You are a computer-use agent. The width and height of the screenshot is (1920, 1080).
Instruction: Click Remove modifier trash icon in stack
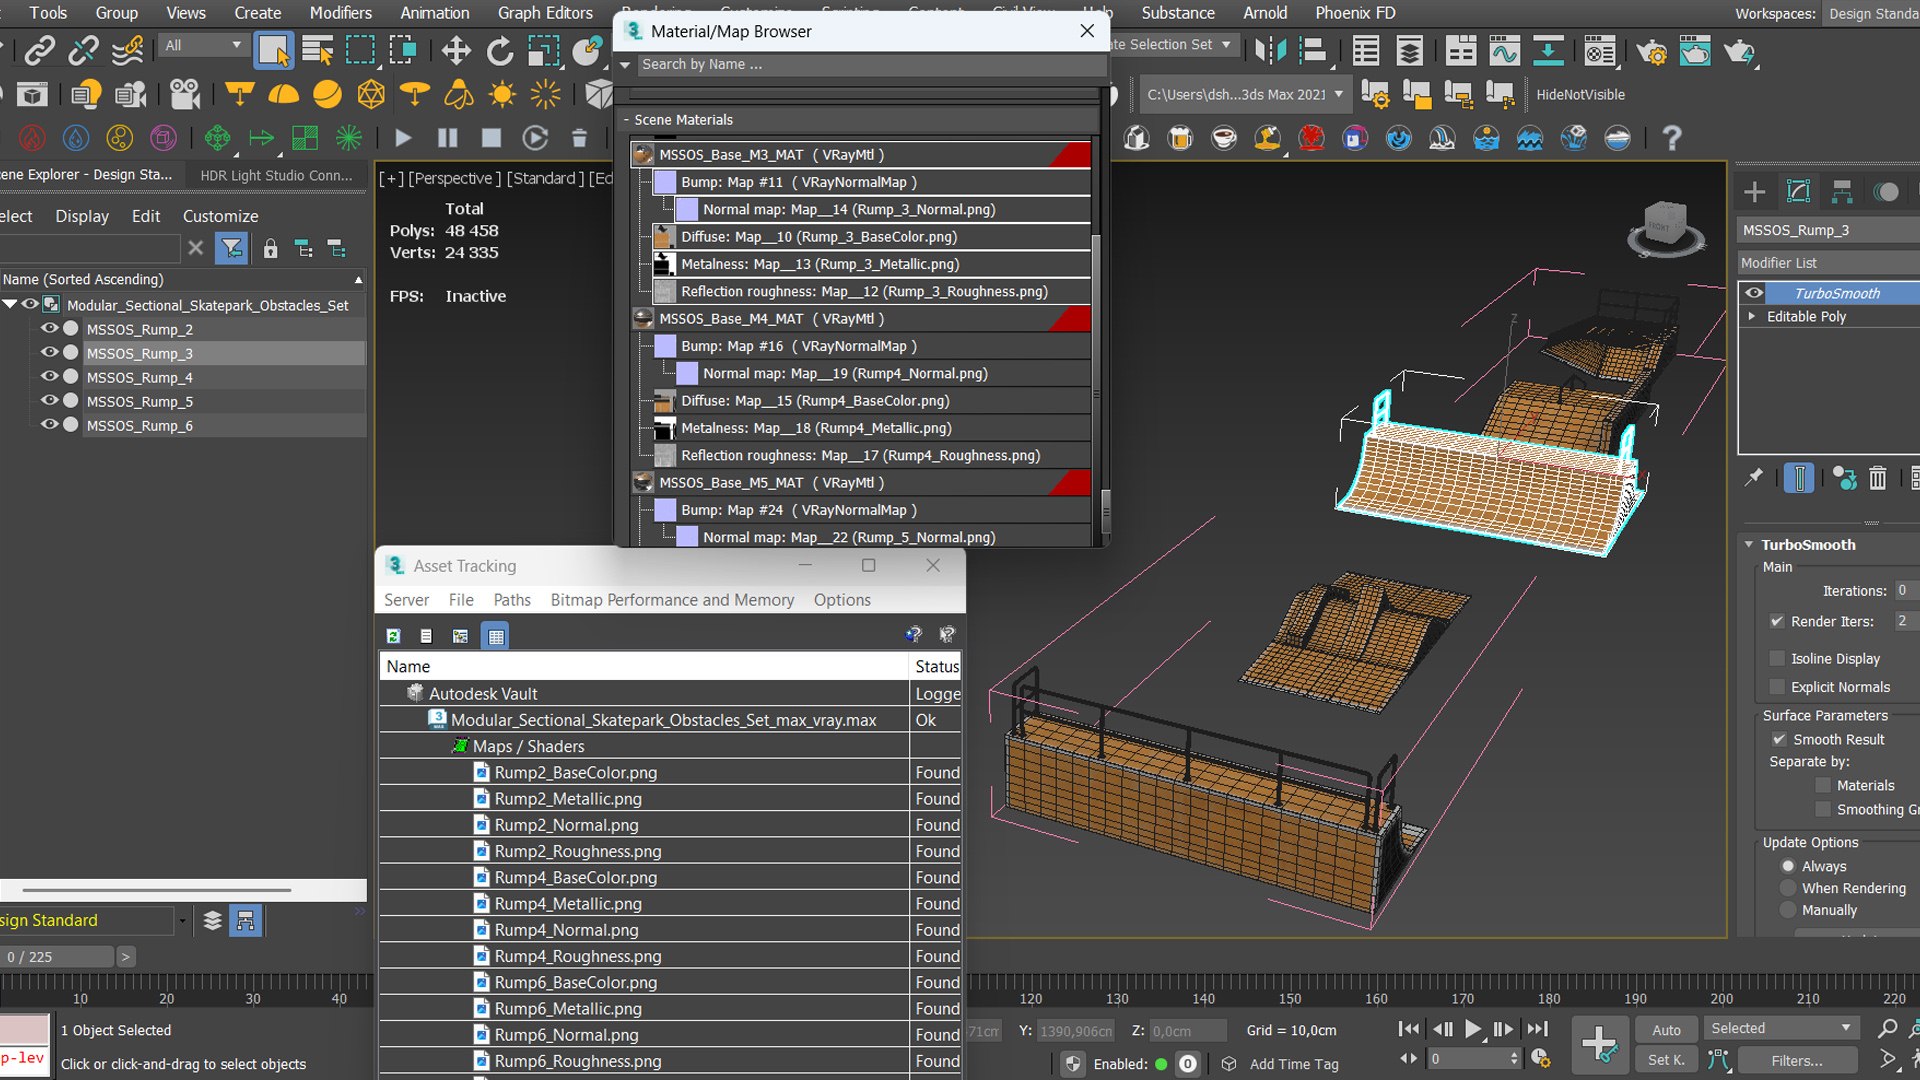pos(1877,479)
